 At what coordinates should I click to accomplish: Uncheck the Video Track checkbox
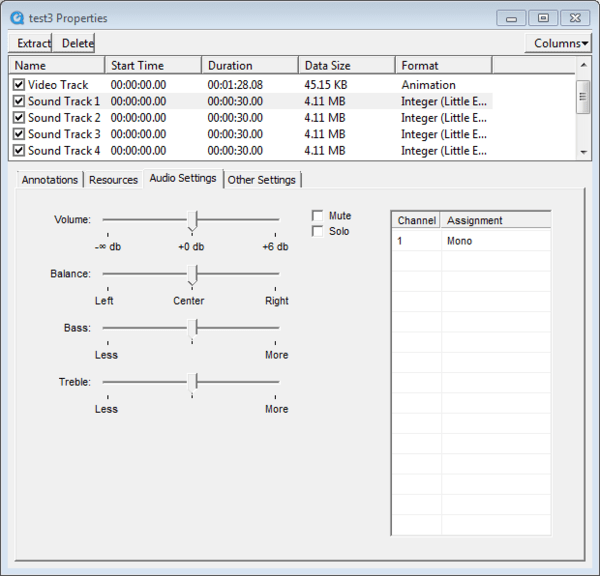point(19,85)
